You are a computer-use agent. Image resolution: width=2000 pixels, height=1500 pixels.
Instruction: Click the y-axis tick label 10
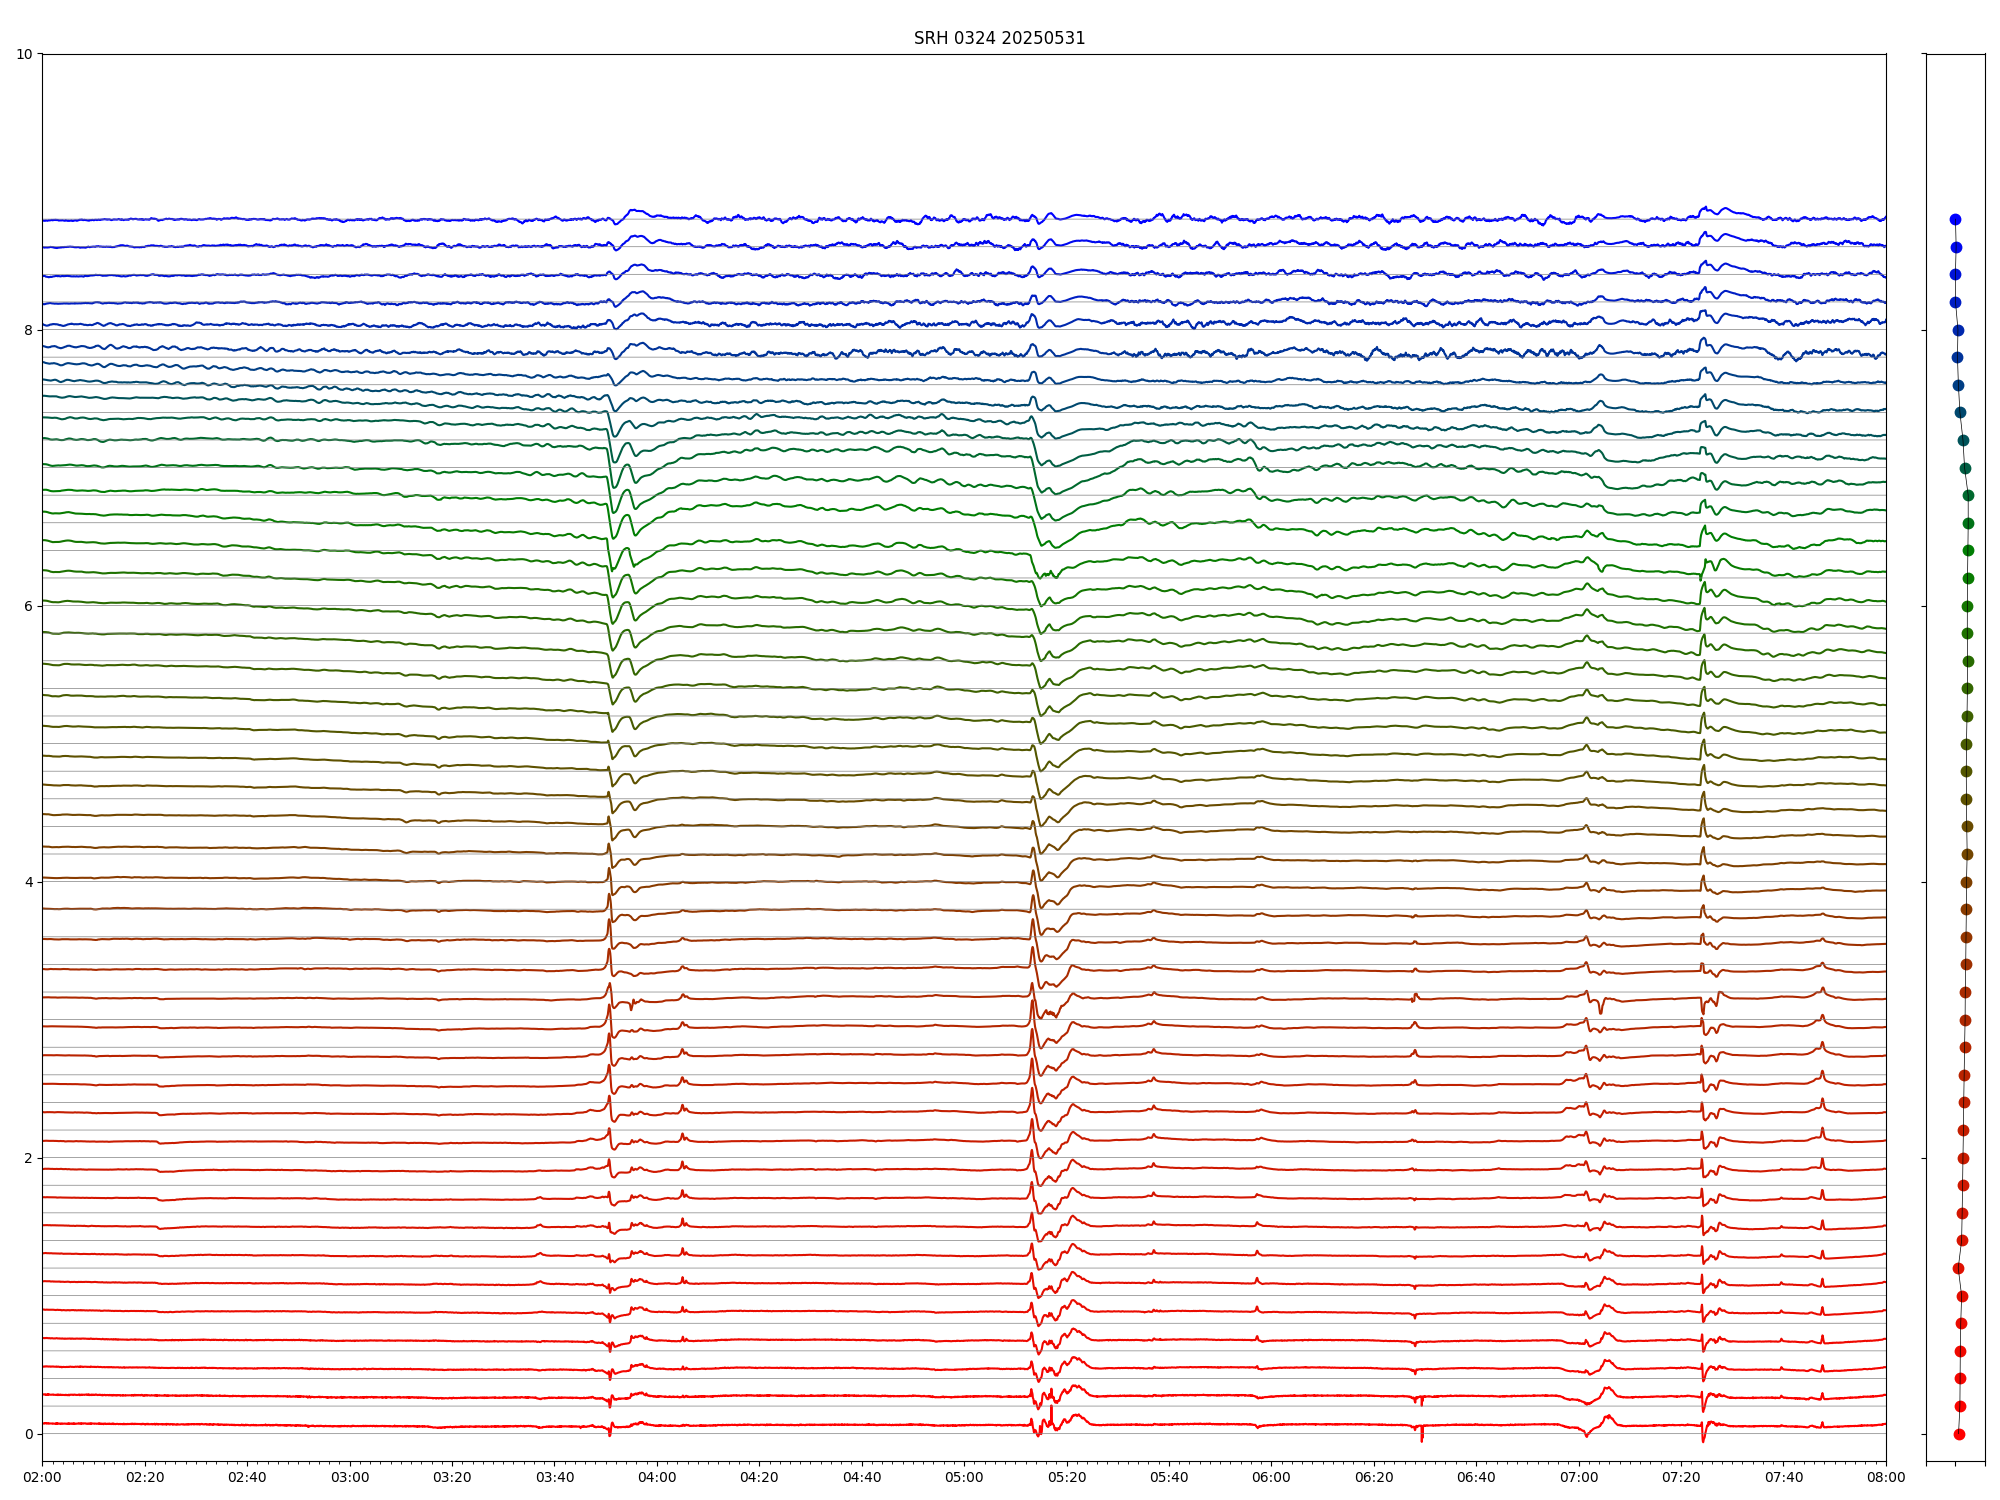pyautogui.click(x=24, y=54)
